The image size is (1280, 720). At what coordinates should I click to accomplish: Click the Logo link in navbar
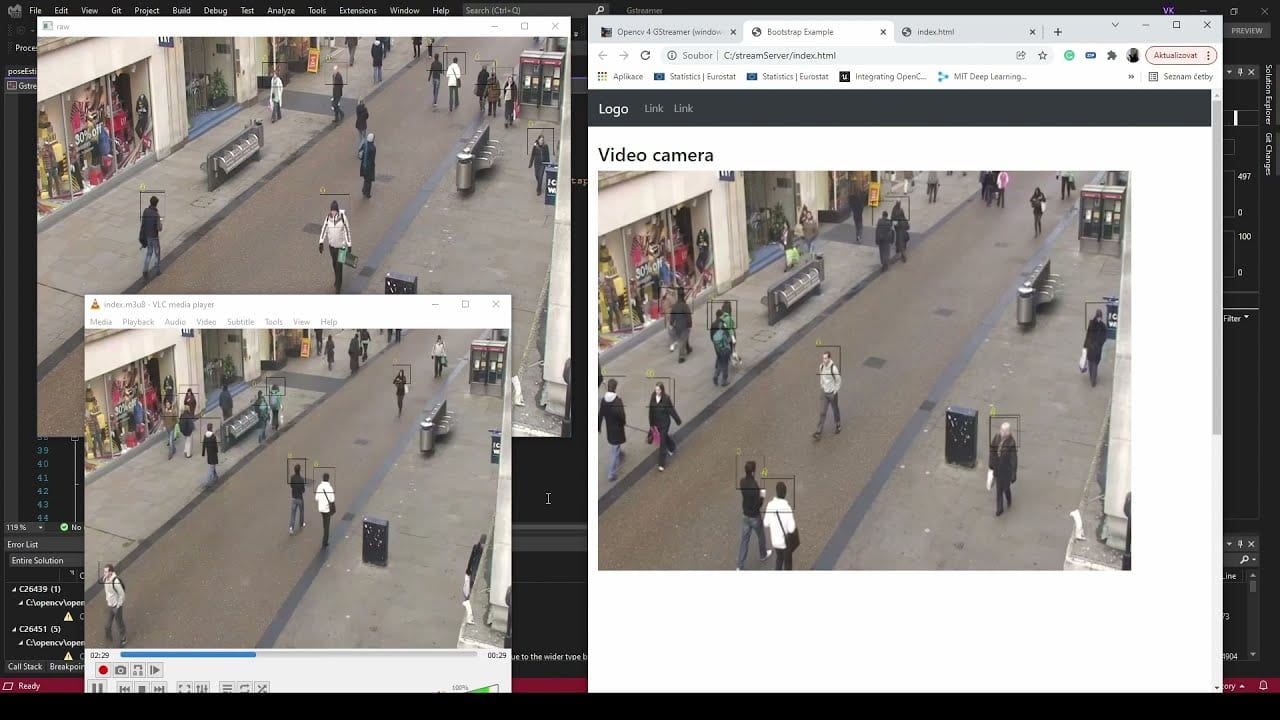[613, 108]
